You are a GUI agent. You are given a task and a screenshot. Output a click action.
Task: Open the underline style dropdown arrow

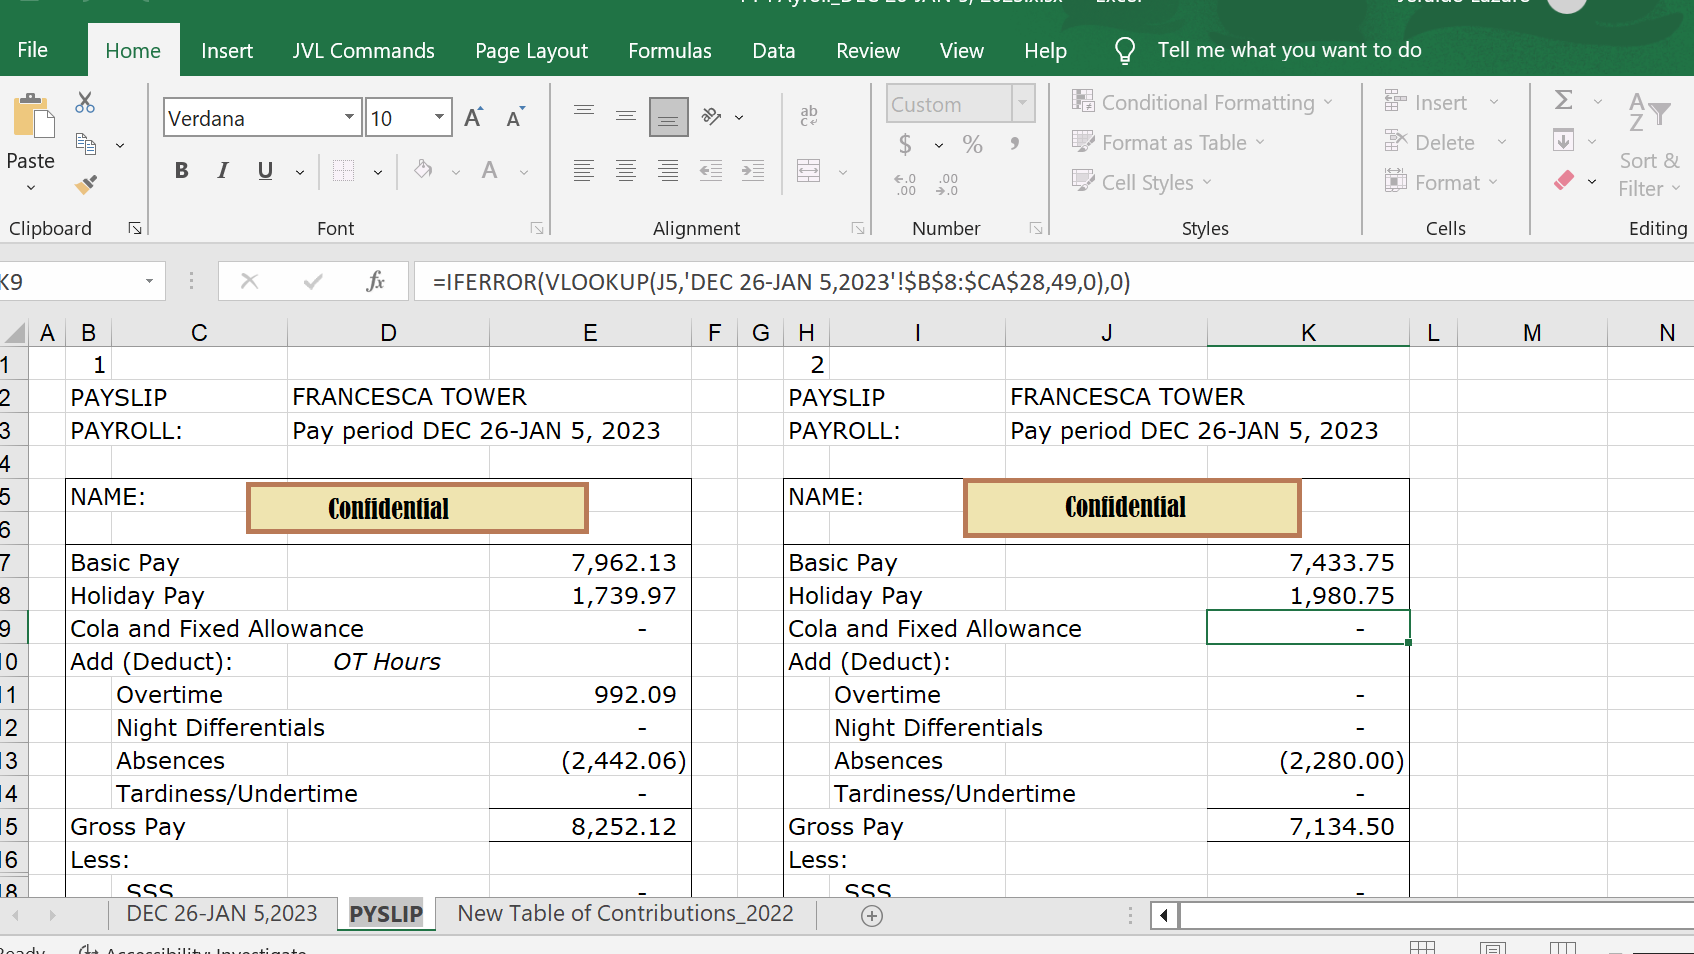click(299, 172)
